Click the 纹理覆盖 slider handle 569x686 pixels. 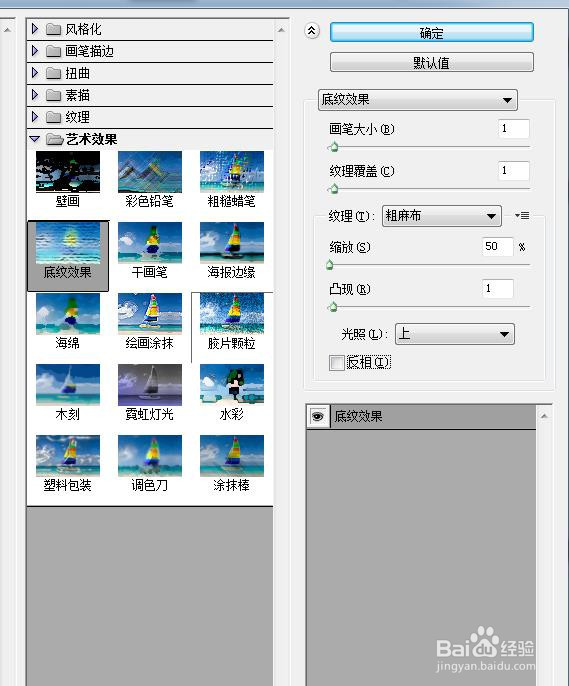click(334, 189)
